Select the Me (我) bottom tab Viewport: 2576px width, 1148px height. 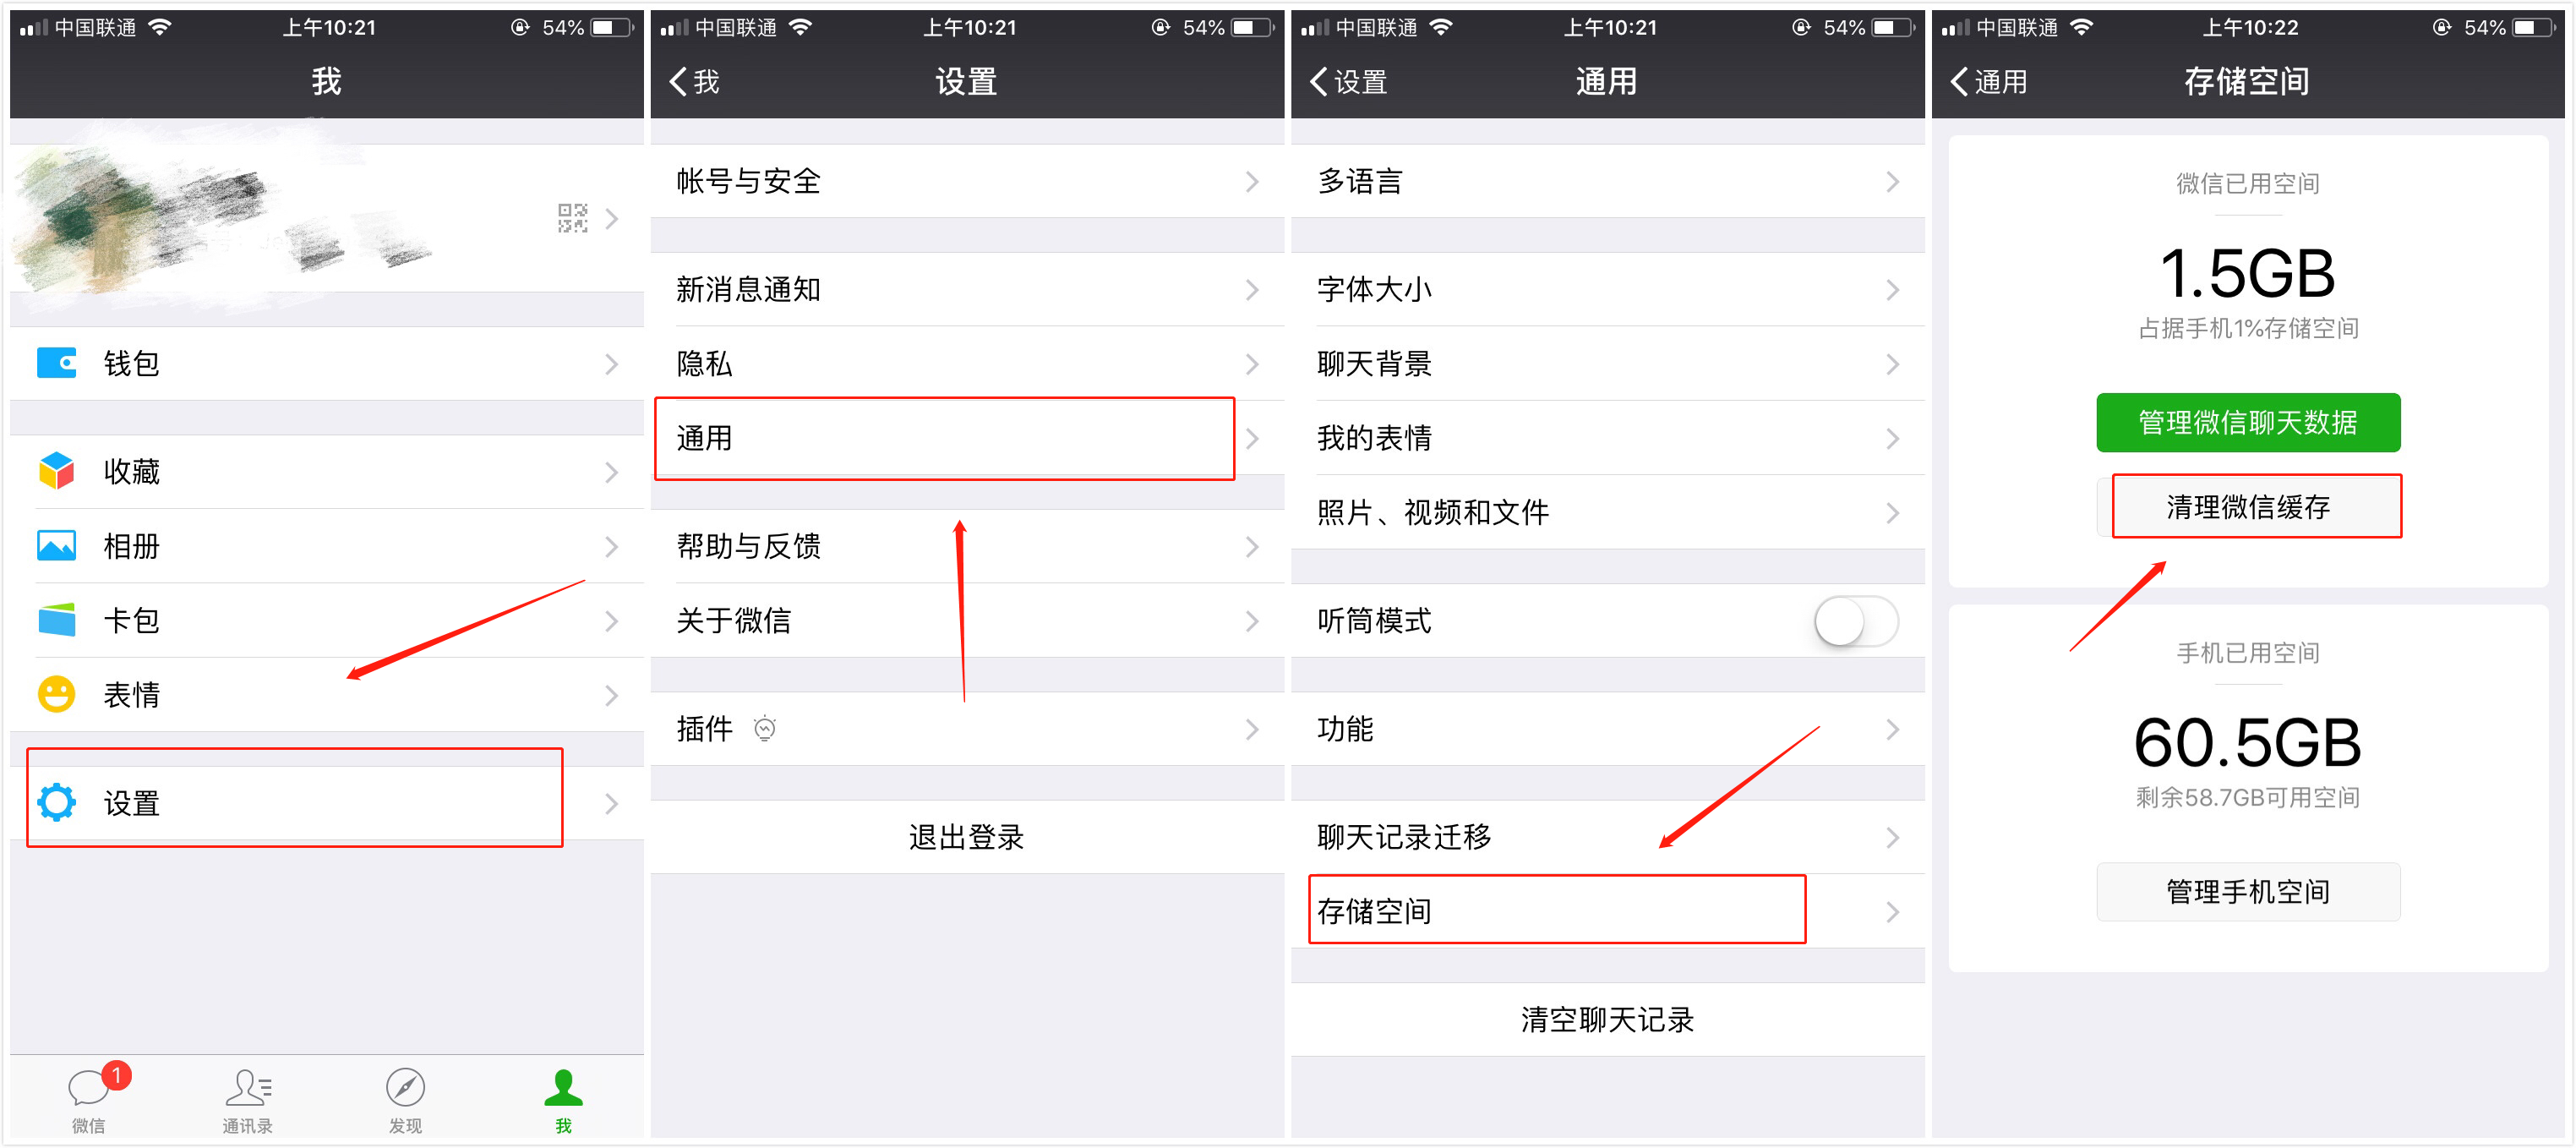(563, 1098)
